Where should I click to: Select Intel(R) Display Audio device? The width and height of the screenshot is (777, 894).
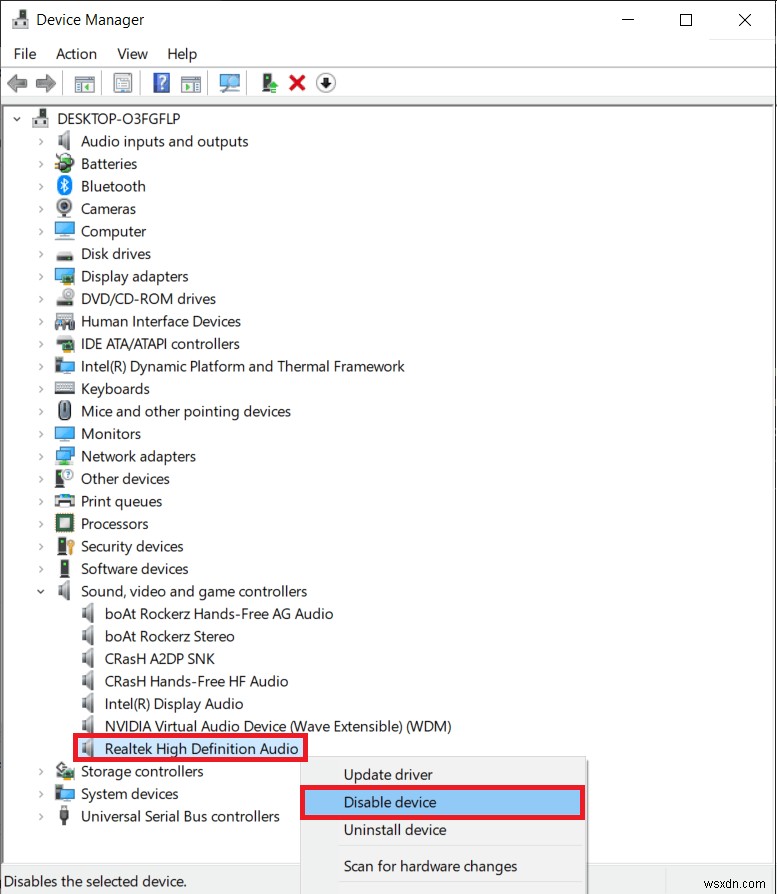coord(174,704)
